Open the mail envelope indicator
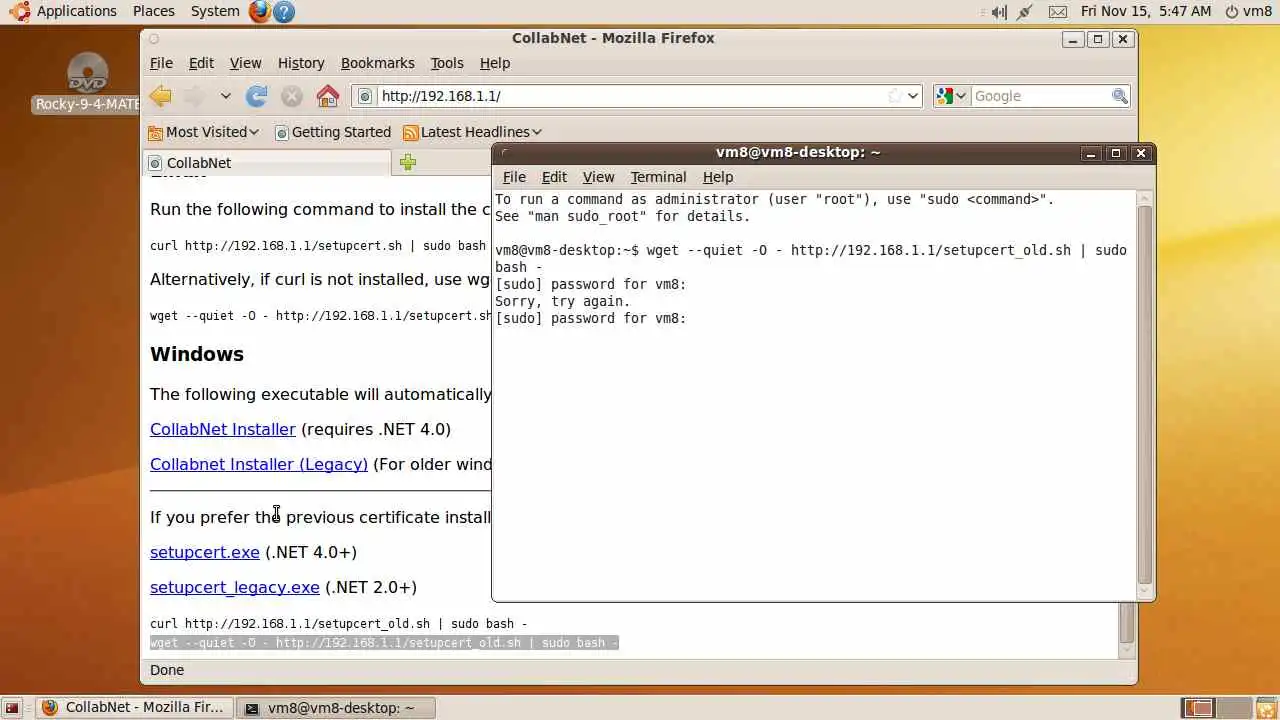 coord(1058,11)
